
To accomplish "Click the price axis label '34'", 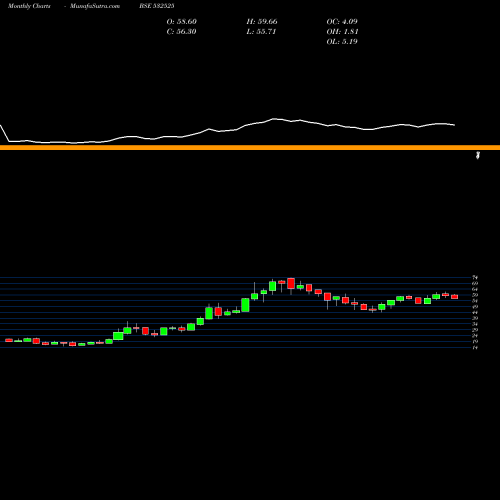I will (x=475, y=324).
